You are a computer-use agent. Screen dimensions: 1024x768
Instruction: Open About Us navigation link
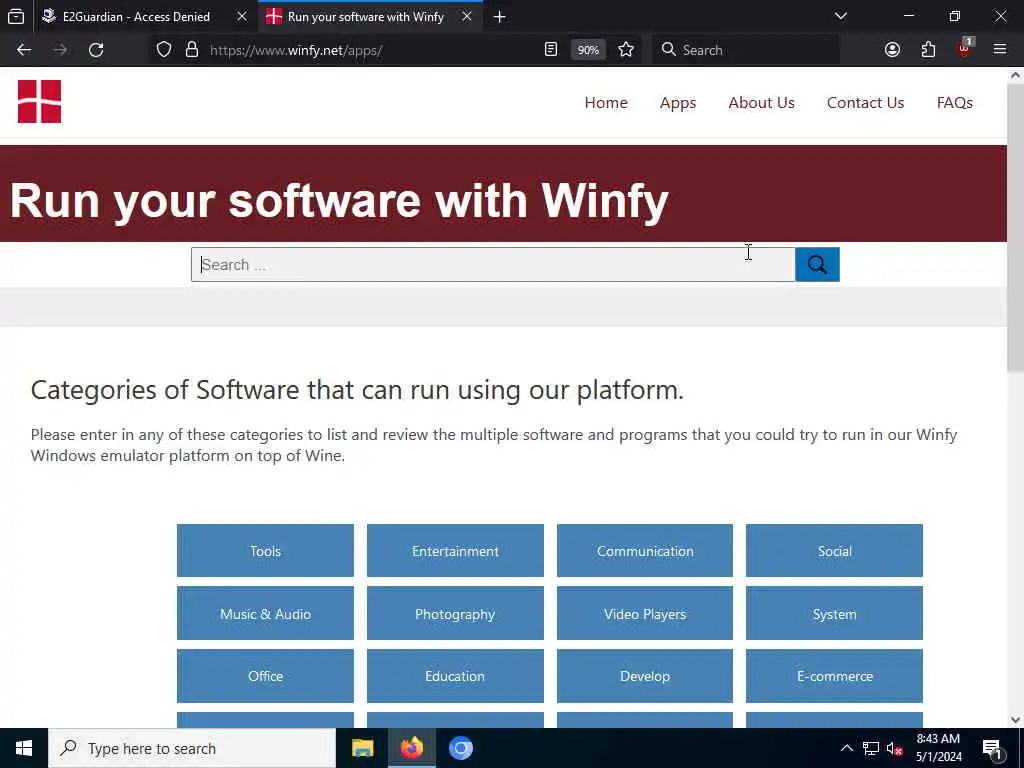coord(761,103)
